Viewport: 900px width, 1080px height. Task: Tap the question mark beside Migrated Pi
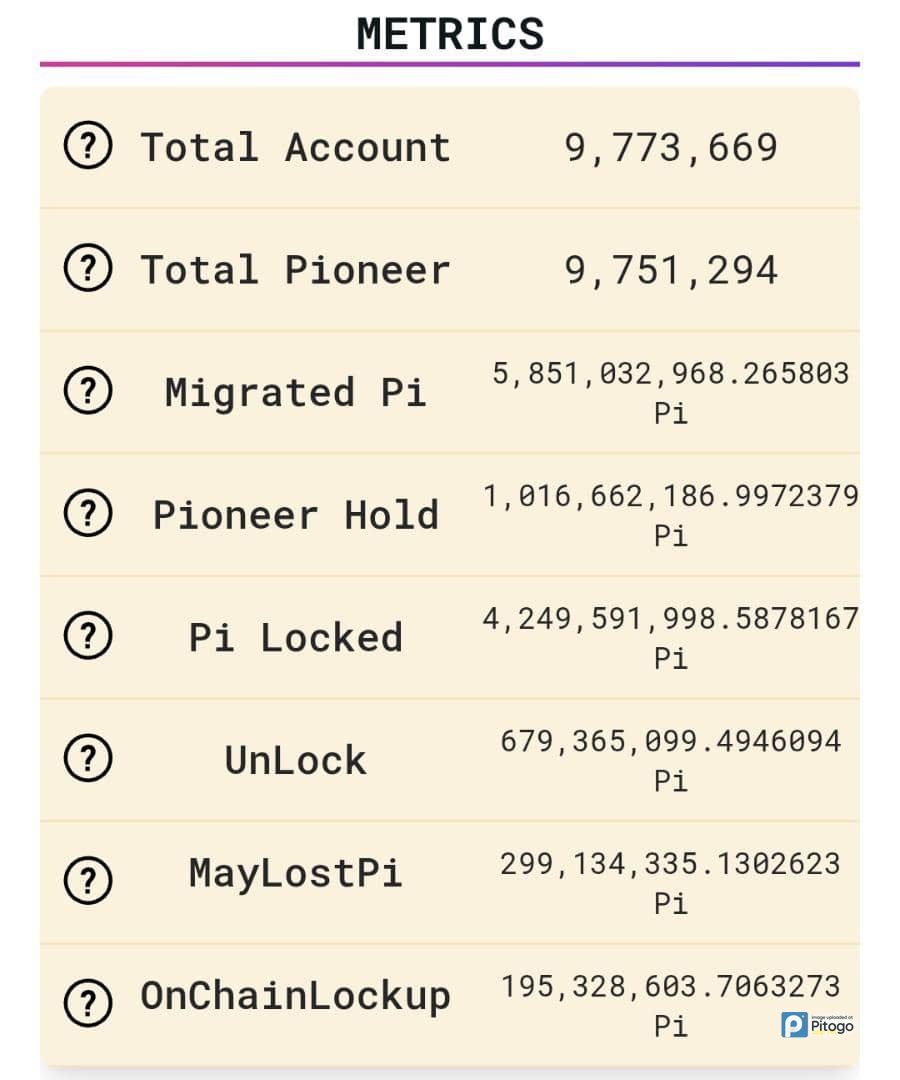88,392
